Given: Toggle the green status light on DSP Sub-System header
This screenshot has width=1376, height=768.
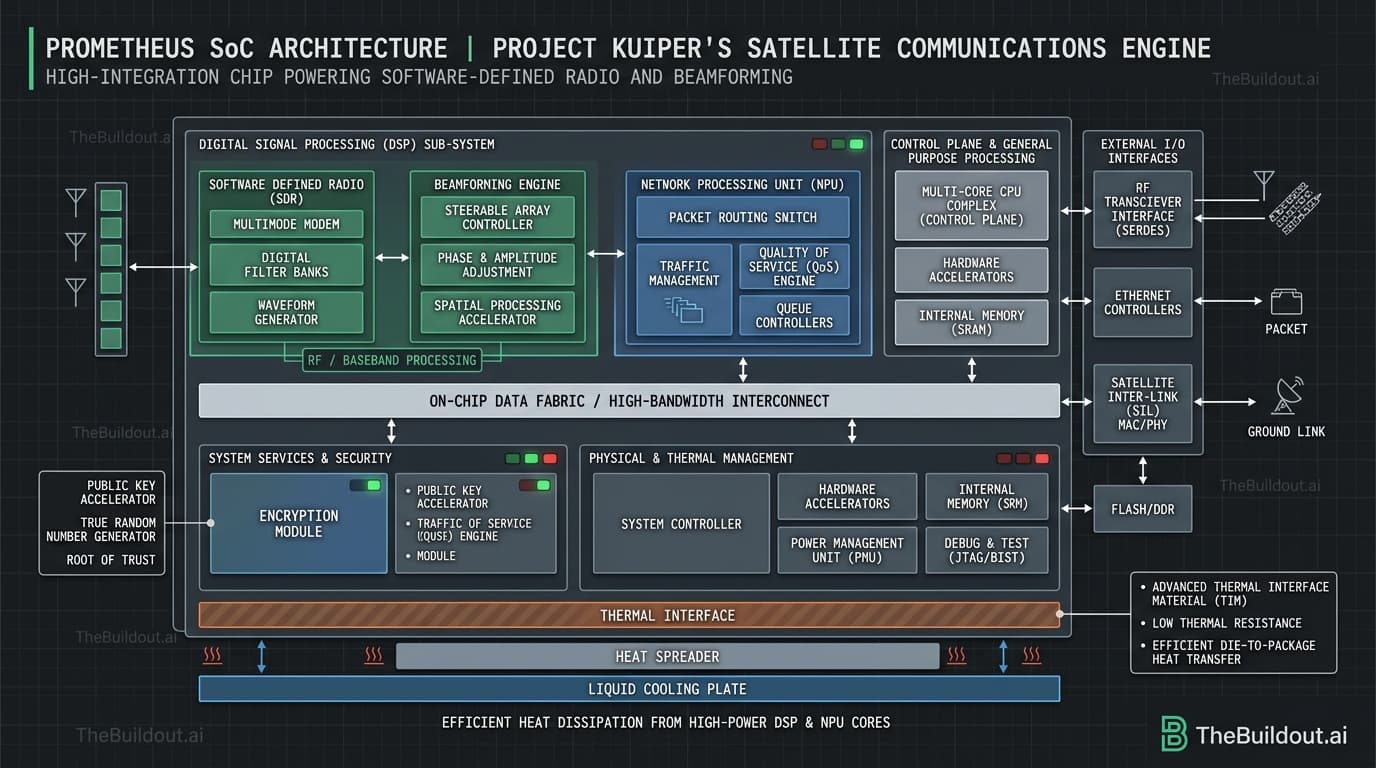Looking at the screenshot, I should [x=855, y=144].
